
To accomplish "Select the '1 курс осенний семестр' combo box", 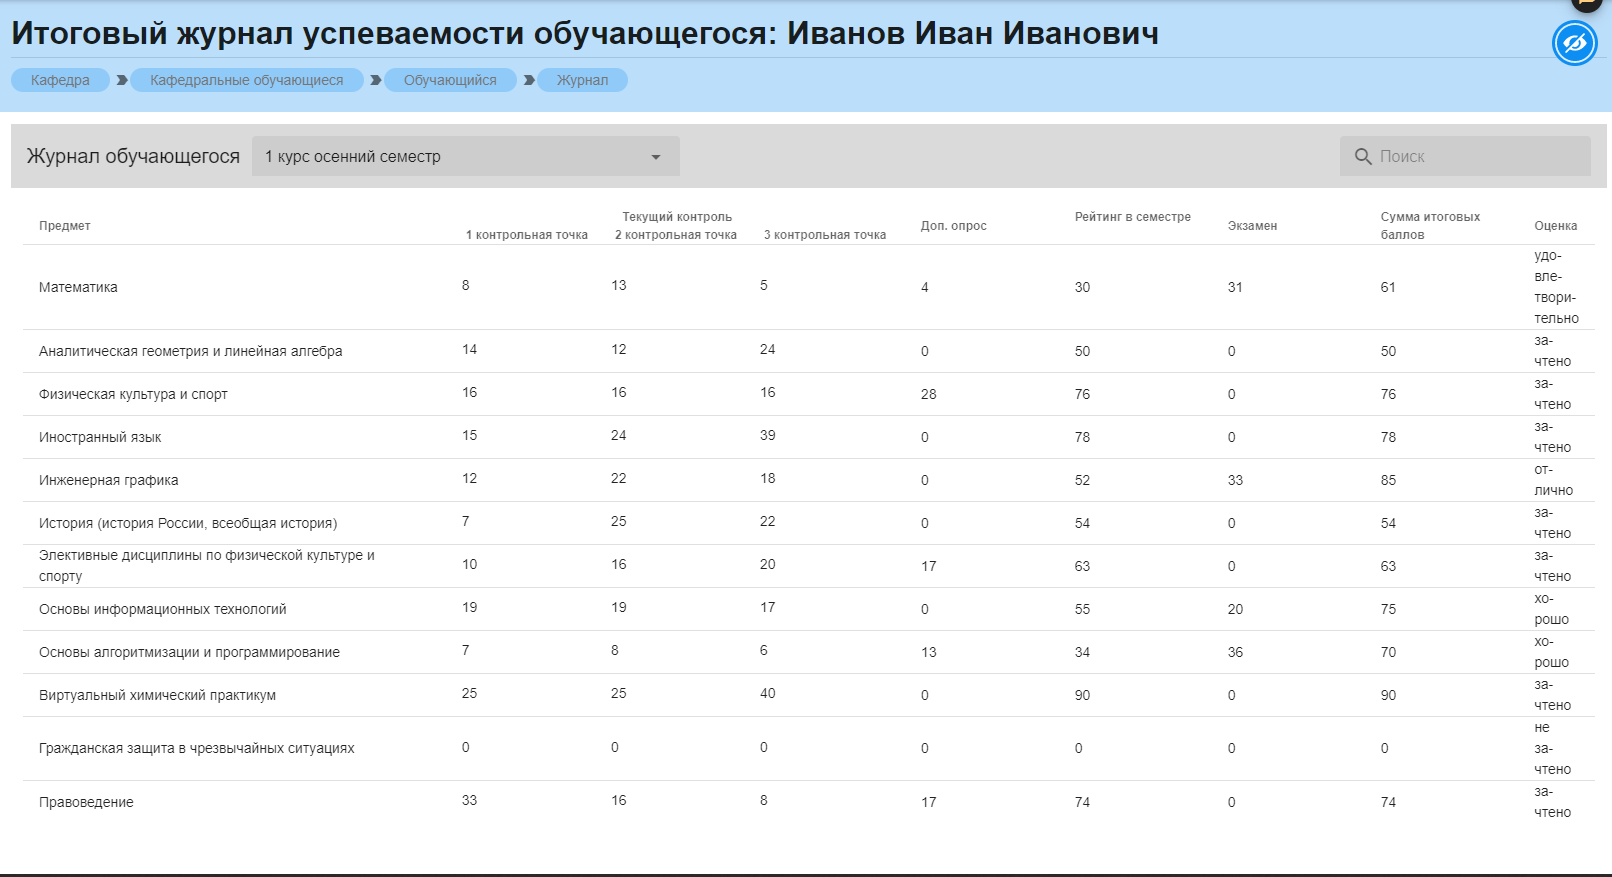I will click(x=450, y=157).
